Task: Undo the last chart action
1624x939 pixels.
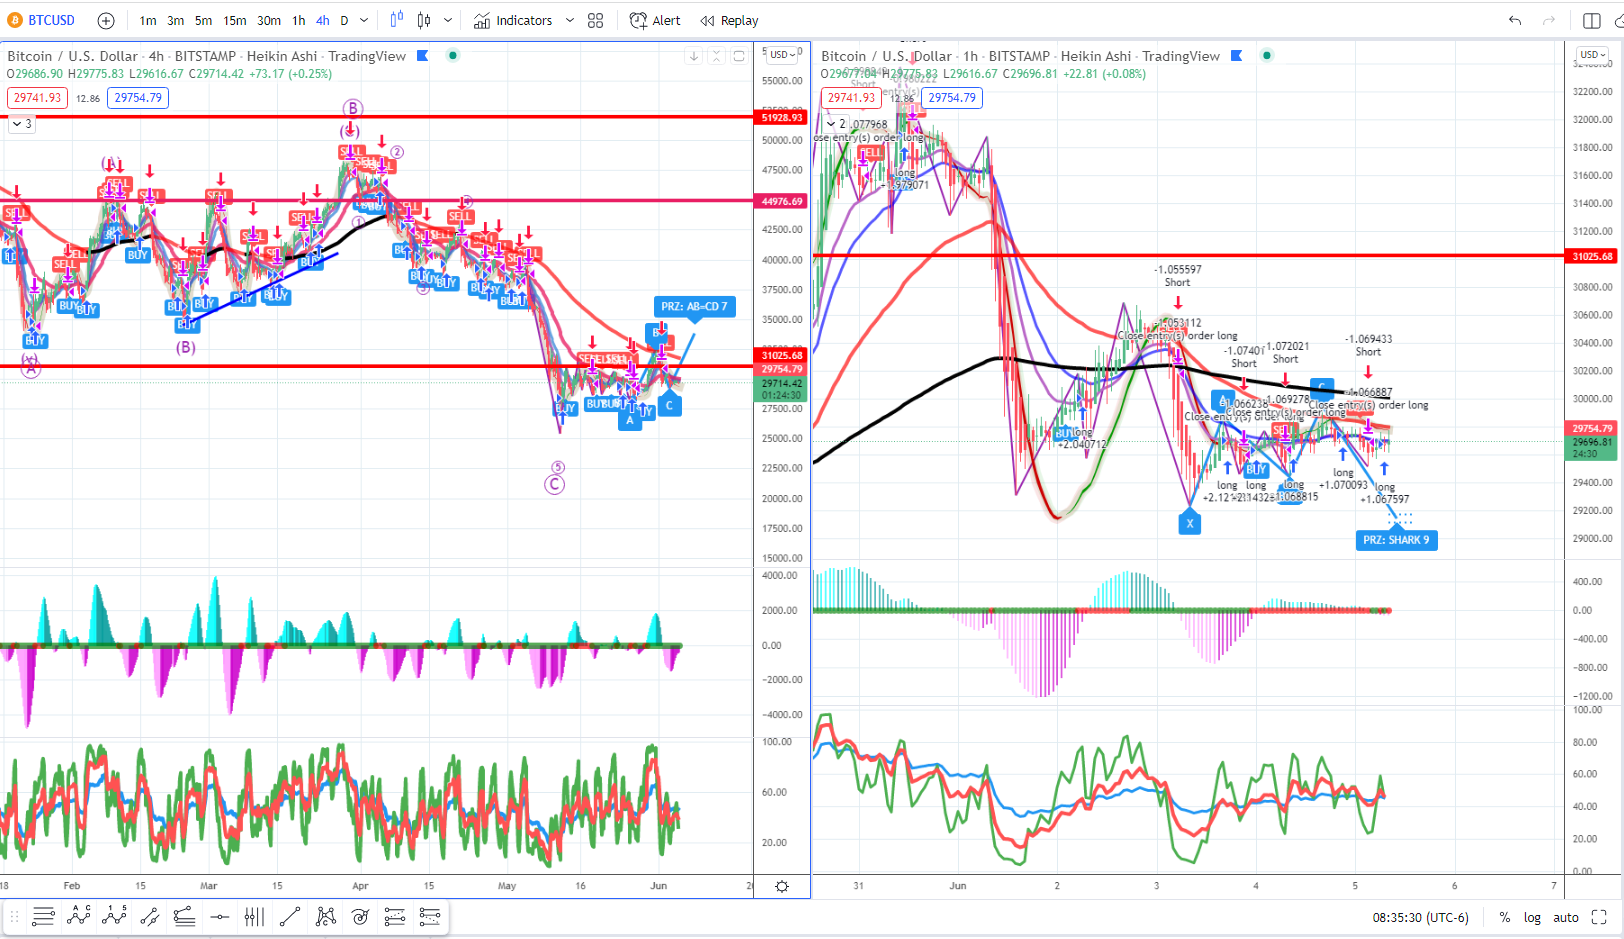Action: 1515,20
